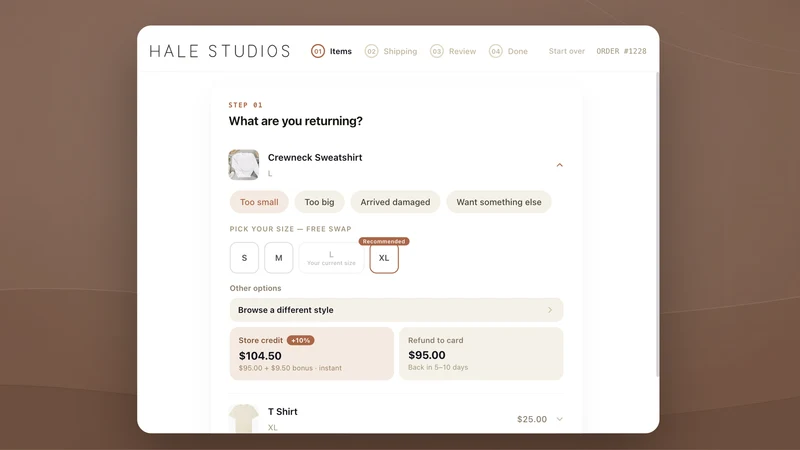Click the ORDER #1228 label
The height and width of the screenshot is (450, 800).
[621, 51]
